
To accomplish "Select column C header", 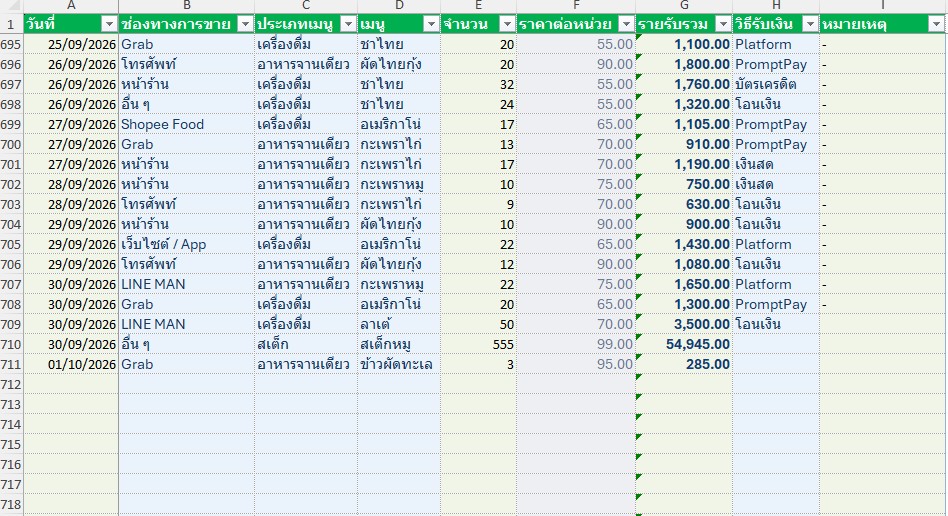I will point(306,6).
